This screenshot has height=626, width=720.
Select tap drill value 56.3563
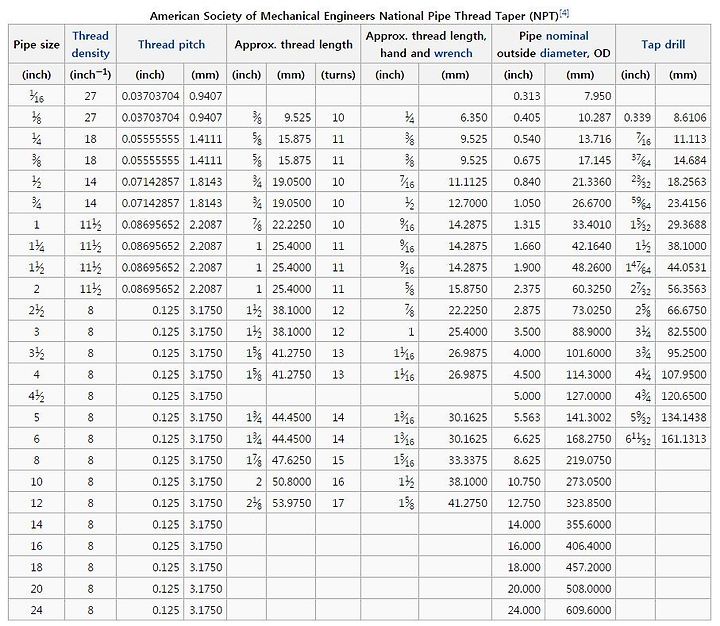coord(686,289)
